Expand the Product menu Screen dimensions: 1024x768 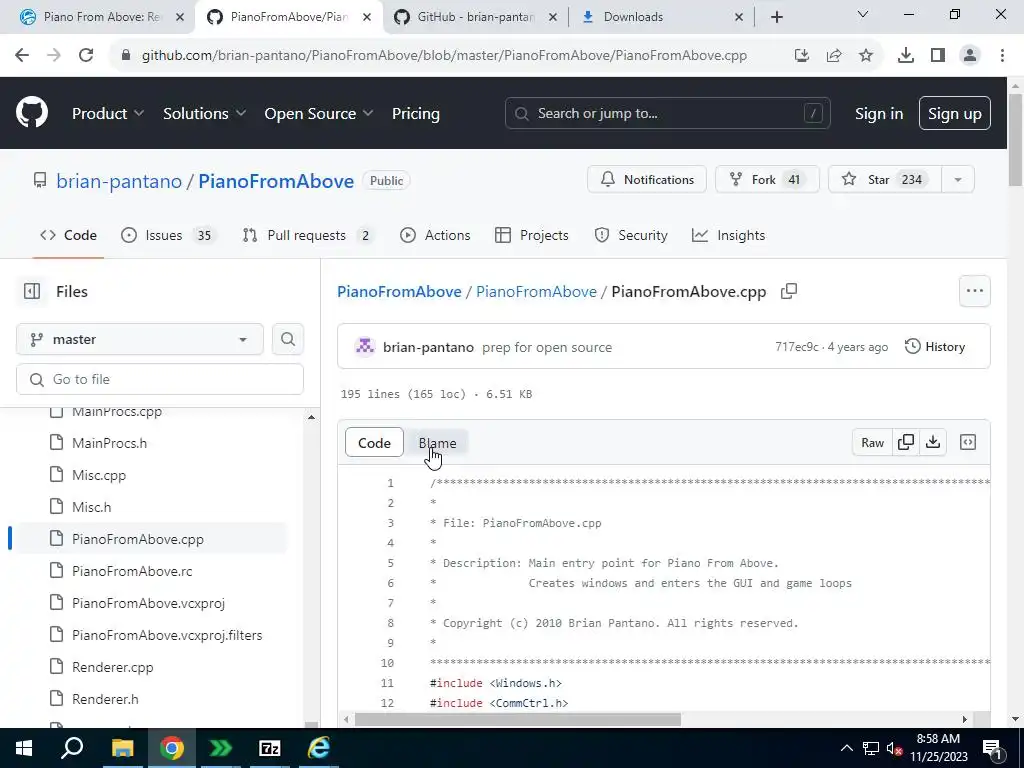[108, 113]
